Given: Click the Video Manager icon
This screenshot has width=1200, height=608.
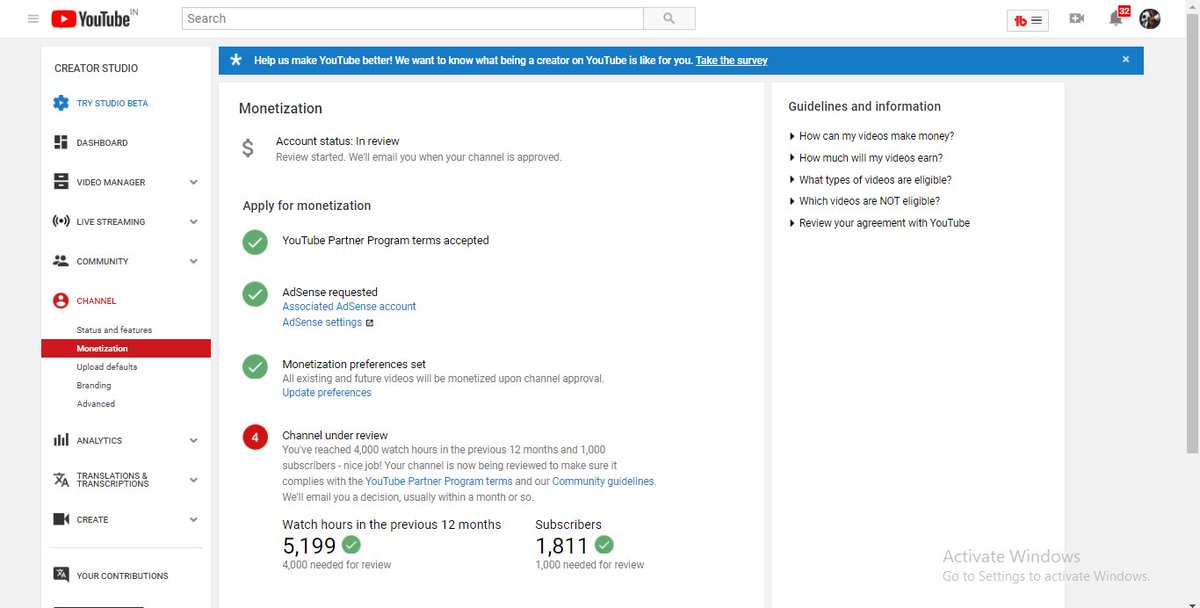Looking at the screenshot, I should click(61, 182).
